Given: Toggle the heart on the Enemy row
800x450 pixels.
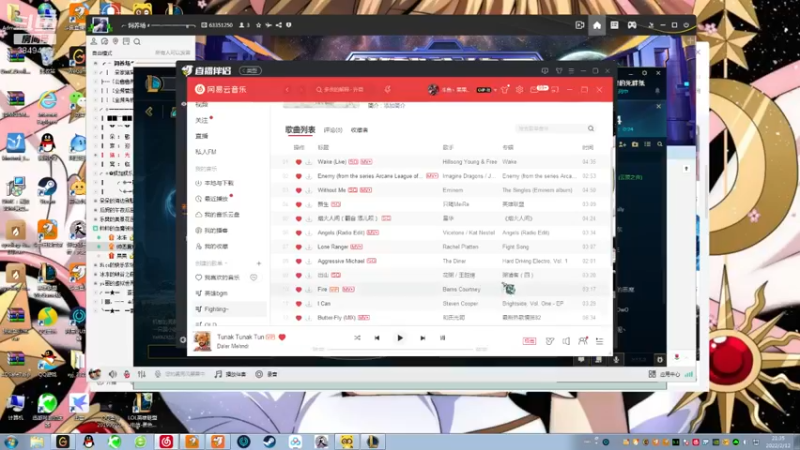Looking at the screenshot, I should click(298, 176).
